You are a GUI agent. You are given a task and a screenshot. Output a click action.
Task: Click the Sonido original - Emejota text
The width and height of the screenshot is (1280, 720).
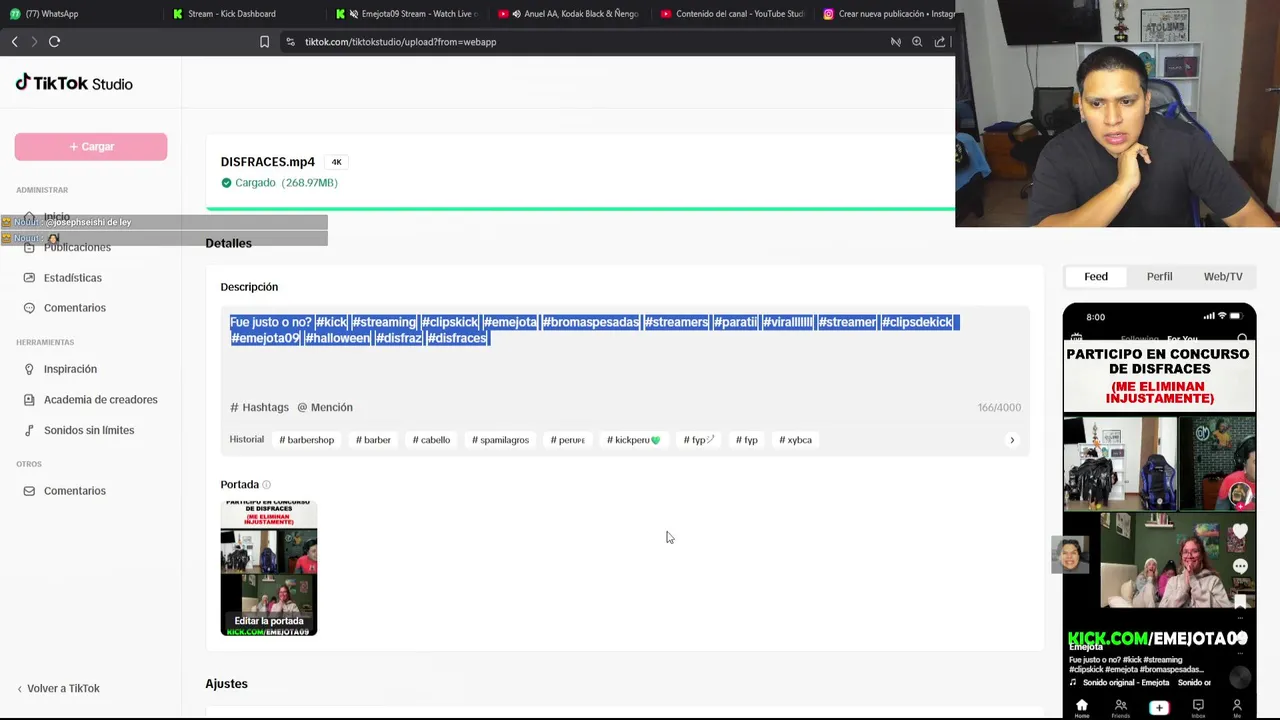coord(1126,683)
